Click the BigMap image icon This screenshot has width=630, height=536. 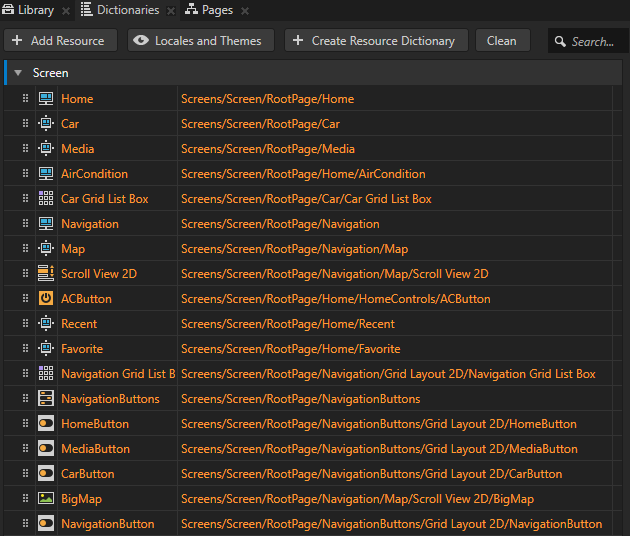(x=46, y=499)
